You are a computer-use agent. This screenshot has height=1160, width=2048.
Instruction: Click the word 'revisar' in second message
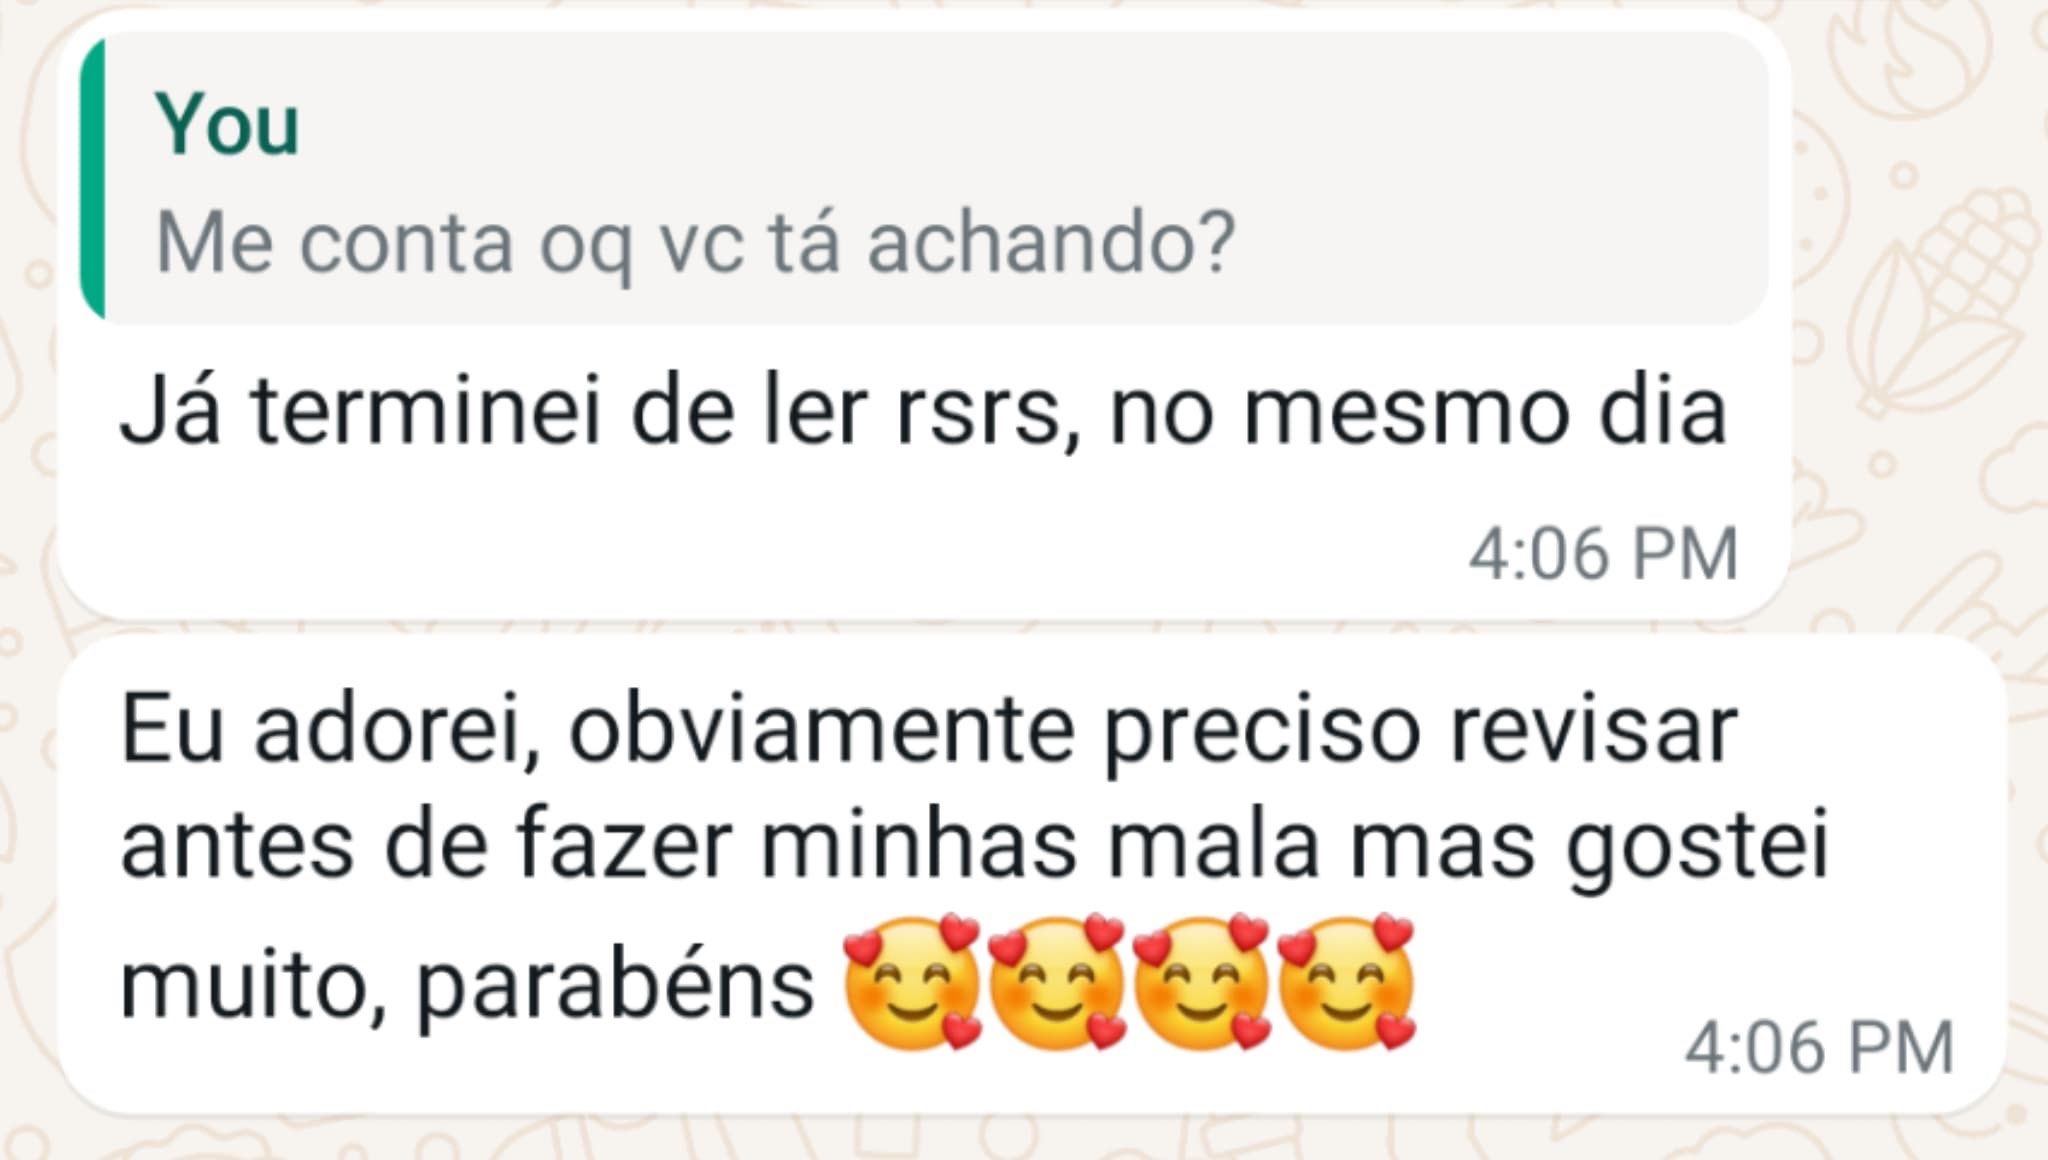pyautogui.click(x=1593, y=731)
